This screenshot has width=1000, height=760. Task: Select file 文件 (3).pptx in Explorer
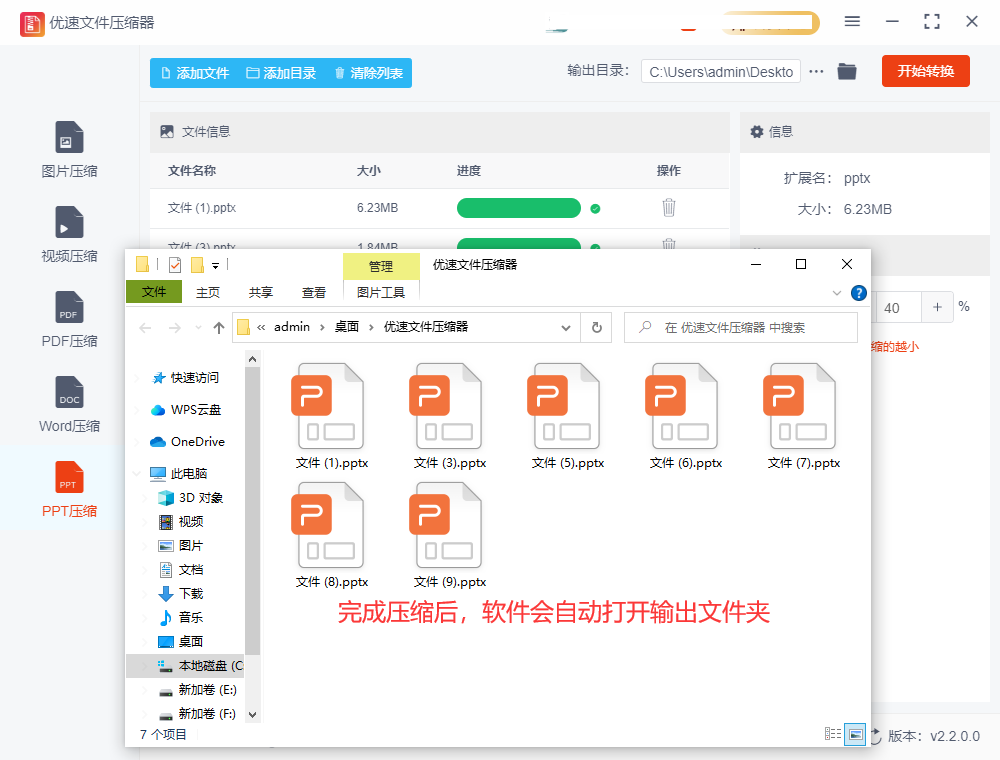[x=450, y=416]
